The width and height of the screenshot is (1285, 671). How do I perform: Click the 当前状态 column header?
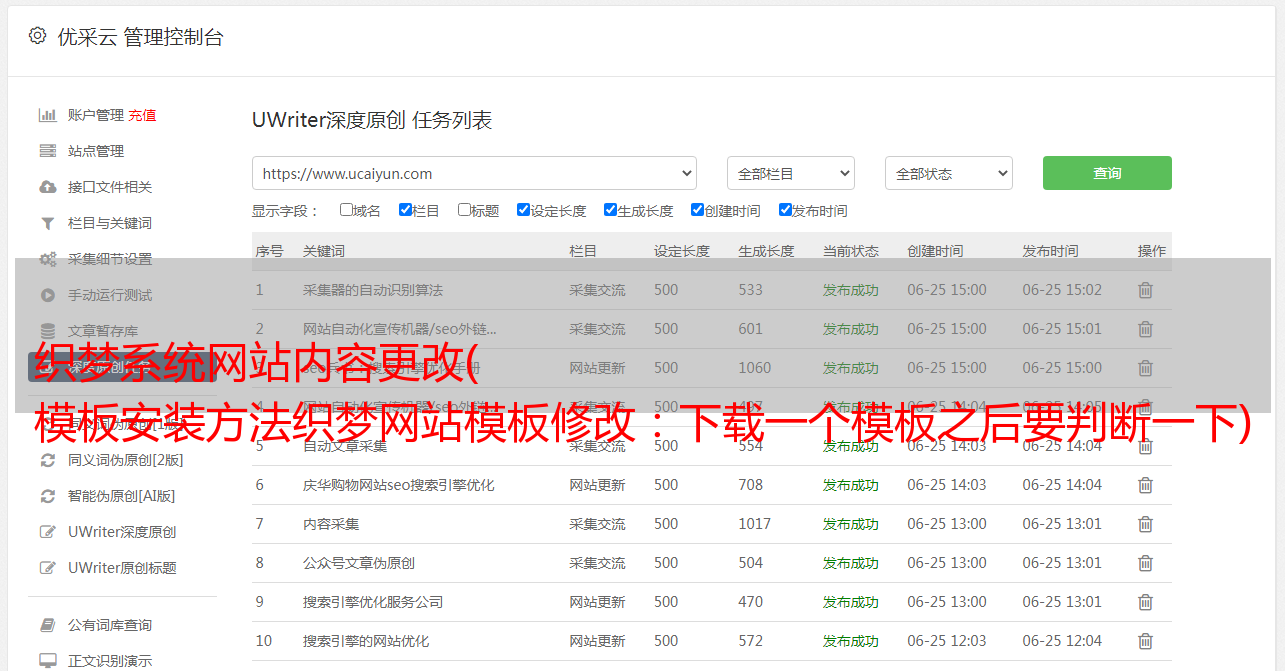coord(851,251)
